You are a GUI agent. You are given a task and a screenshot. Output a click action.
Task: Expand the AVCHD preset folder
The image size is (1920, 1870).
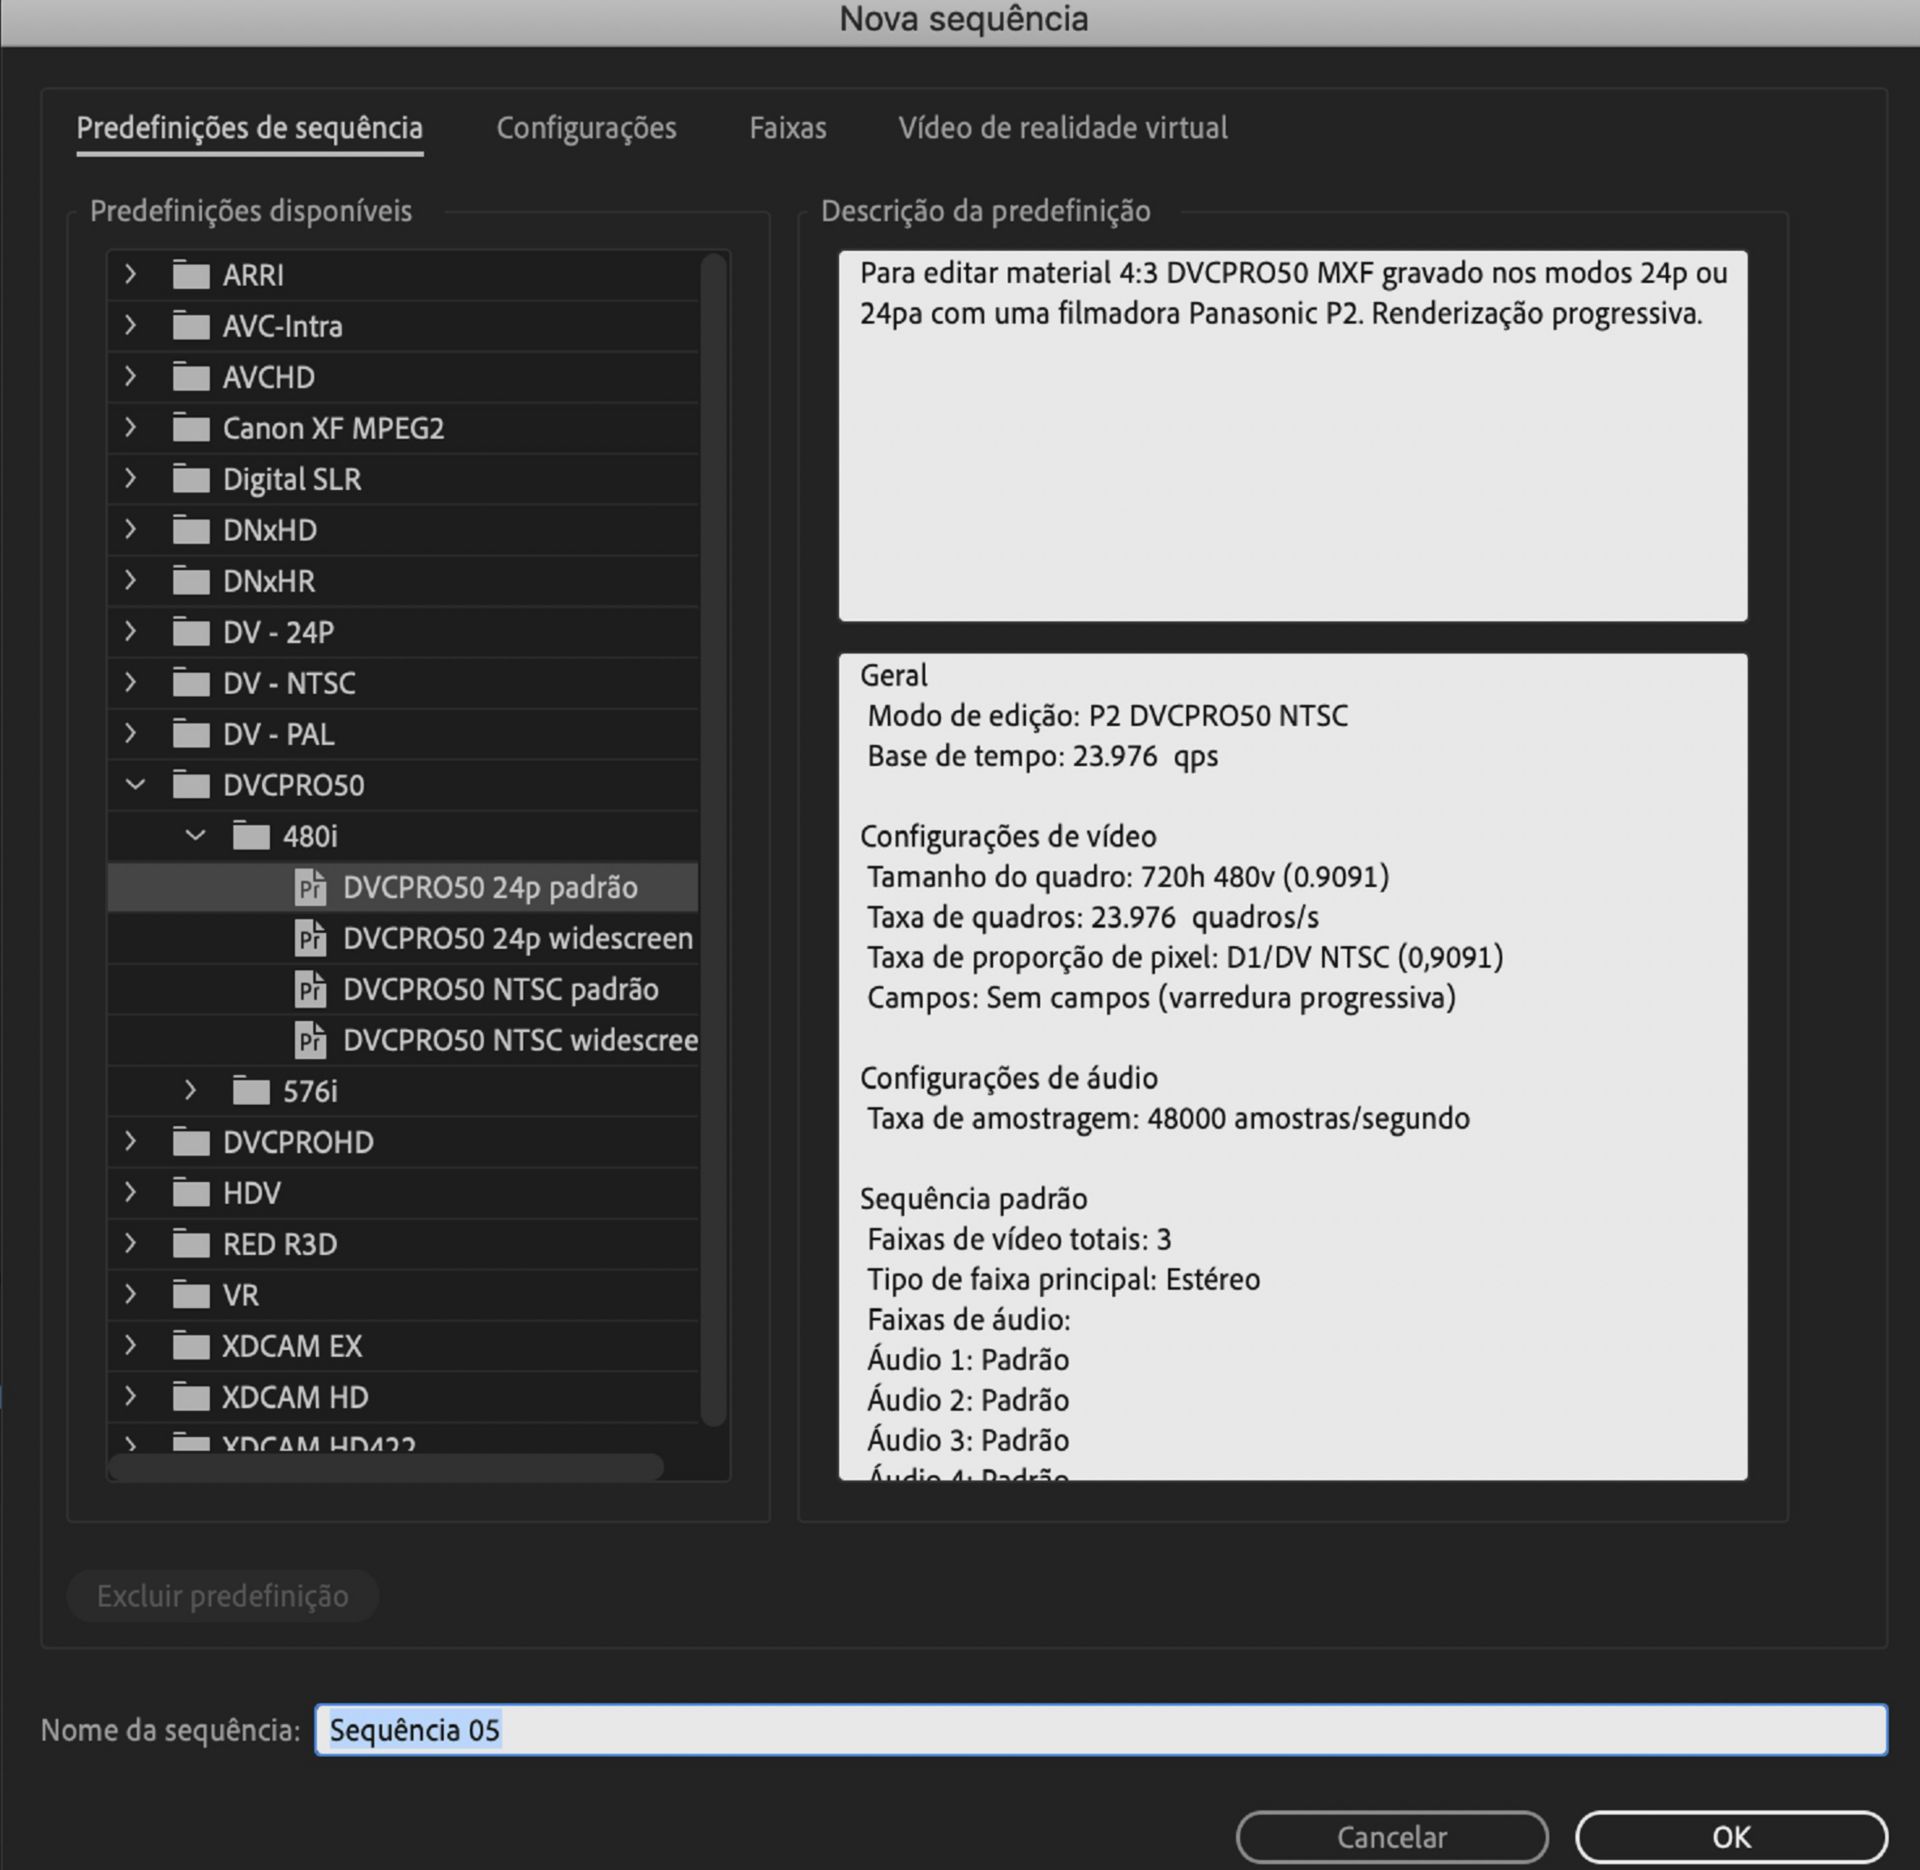(131, 377)
